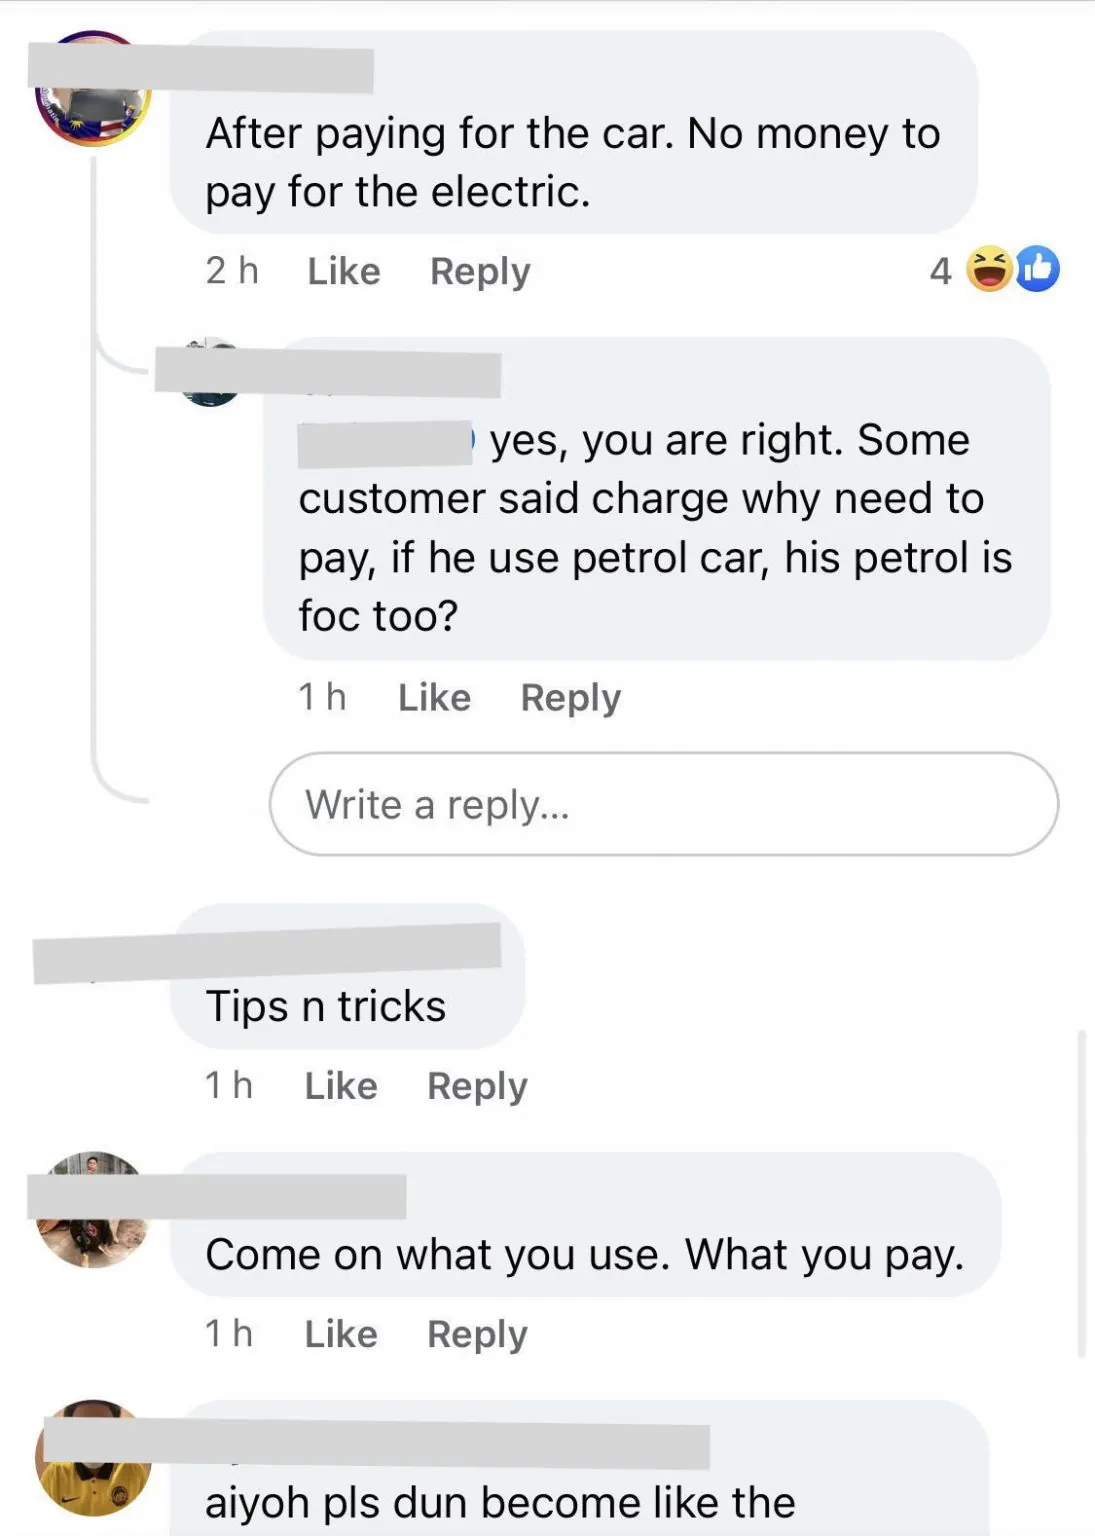
Task: Like the 'Tips n tricks' comment
Action: pos(341,1086)
